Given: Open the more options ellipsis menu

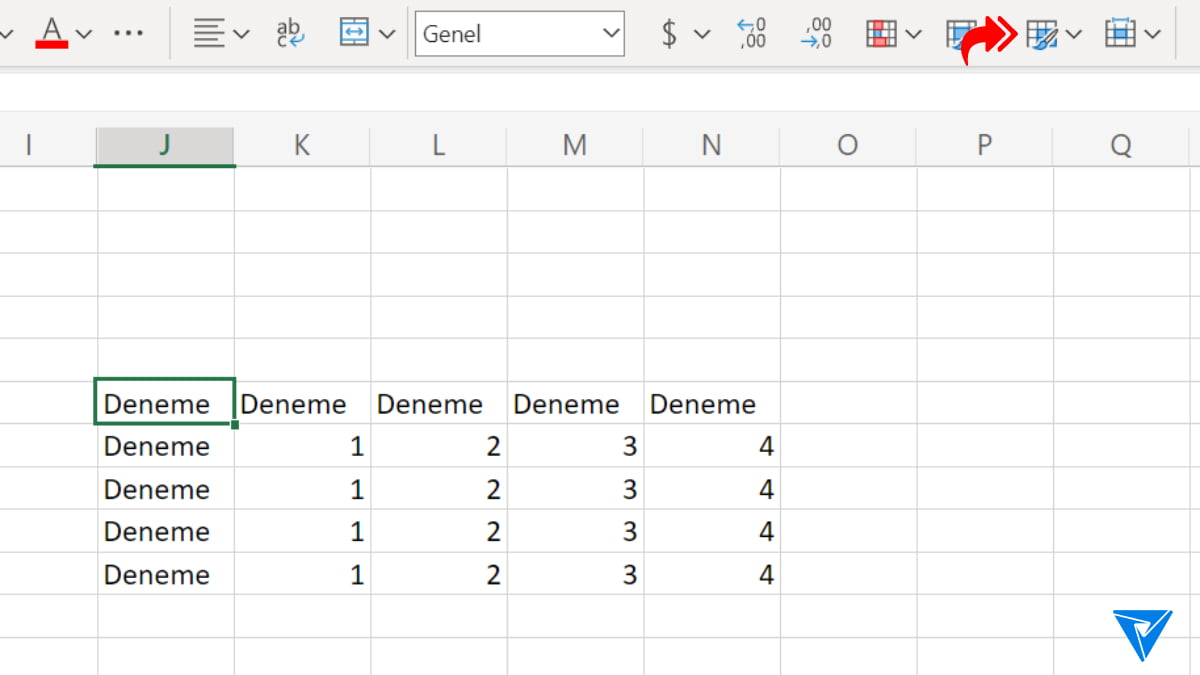Looking at the screenshot, I should 128,34.
